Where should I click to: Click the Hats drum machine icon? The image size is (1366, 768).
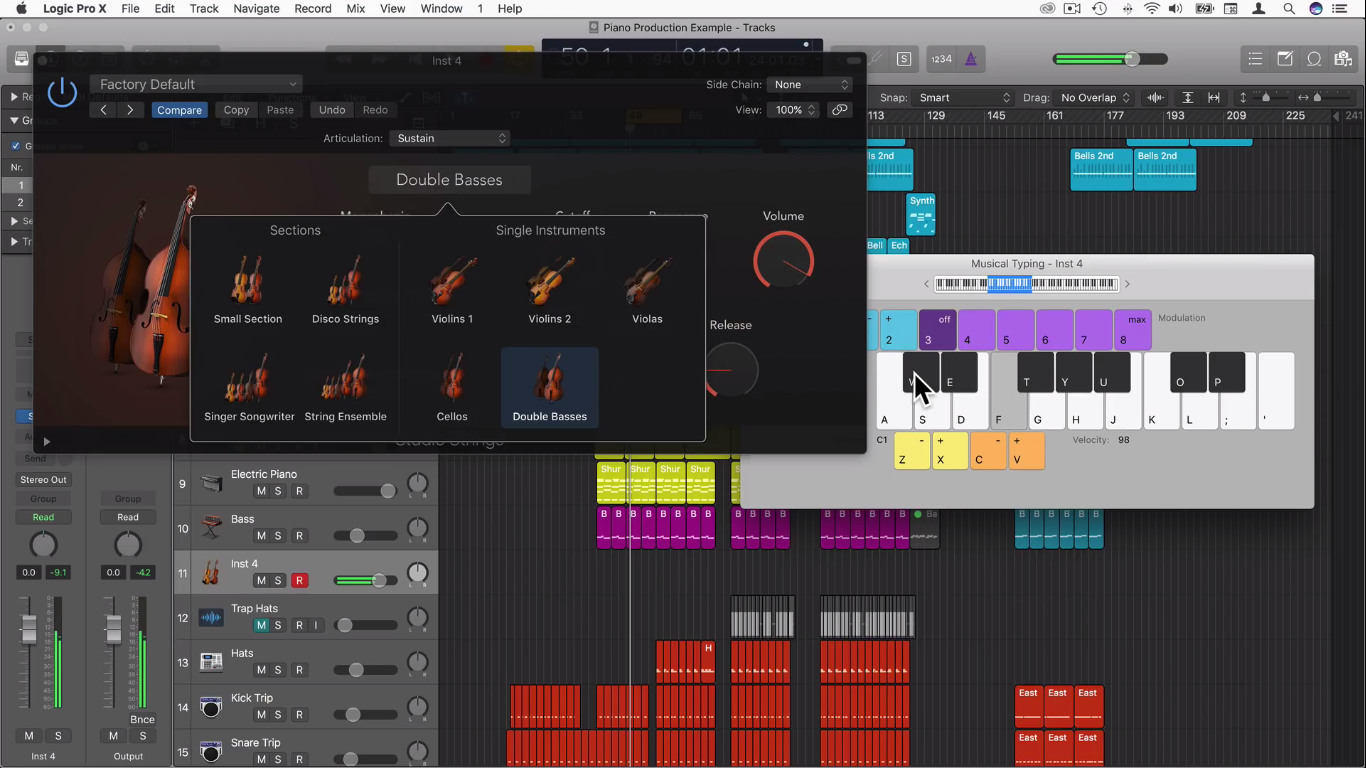(x=211, y=662)
